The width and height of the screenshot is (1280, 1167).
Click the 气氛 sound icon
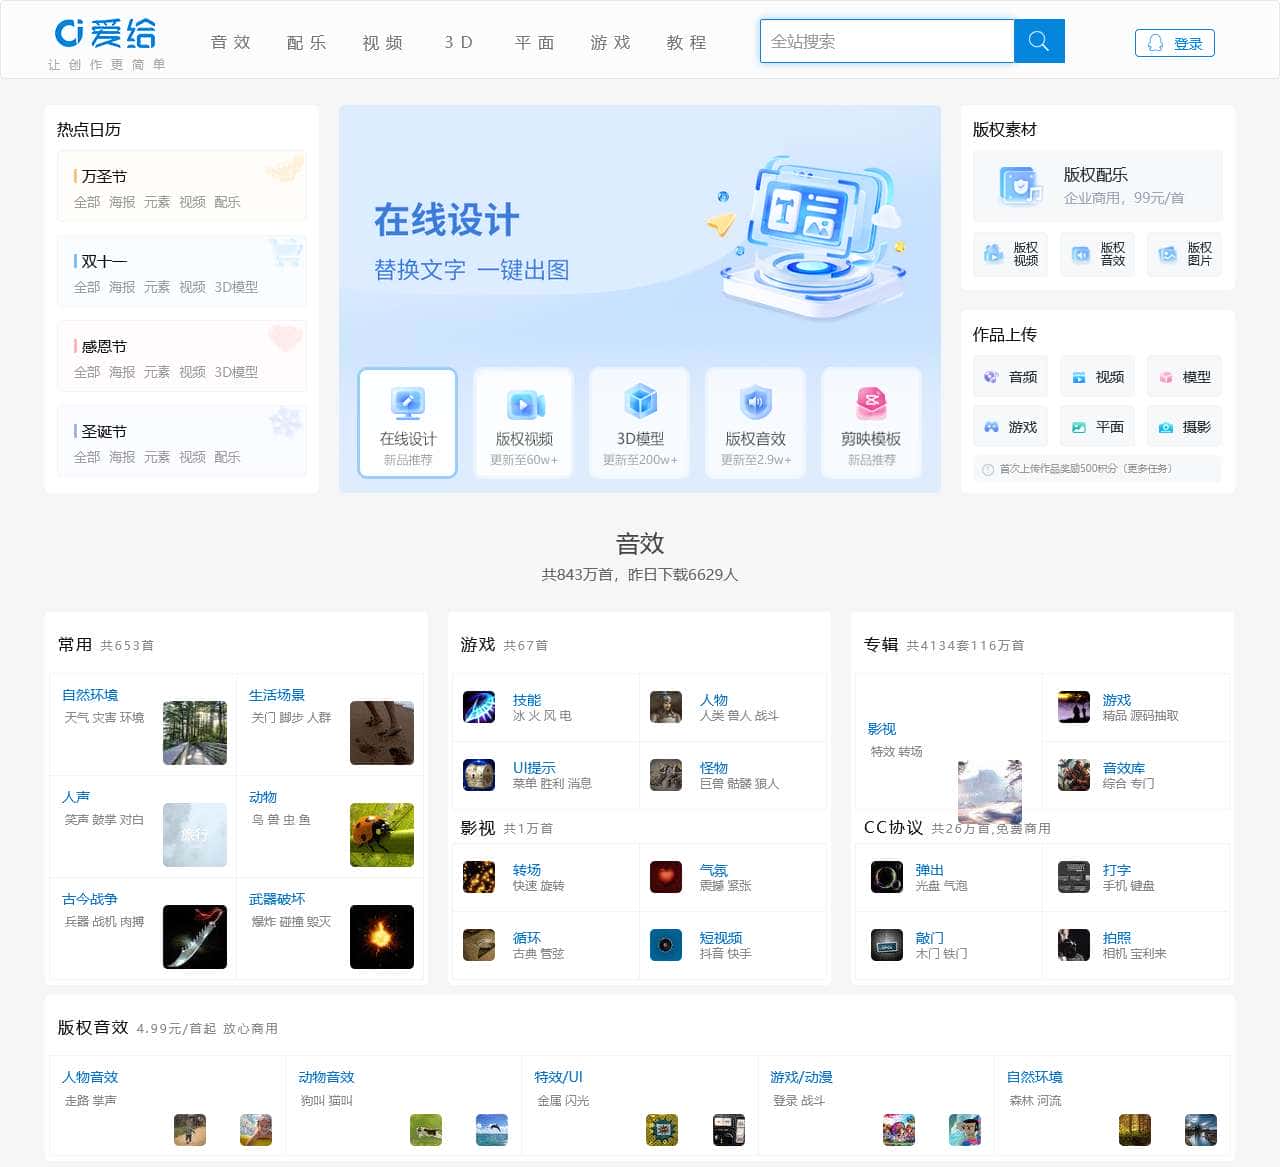[x=666, y=877]
